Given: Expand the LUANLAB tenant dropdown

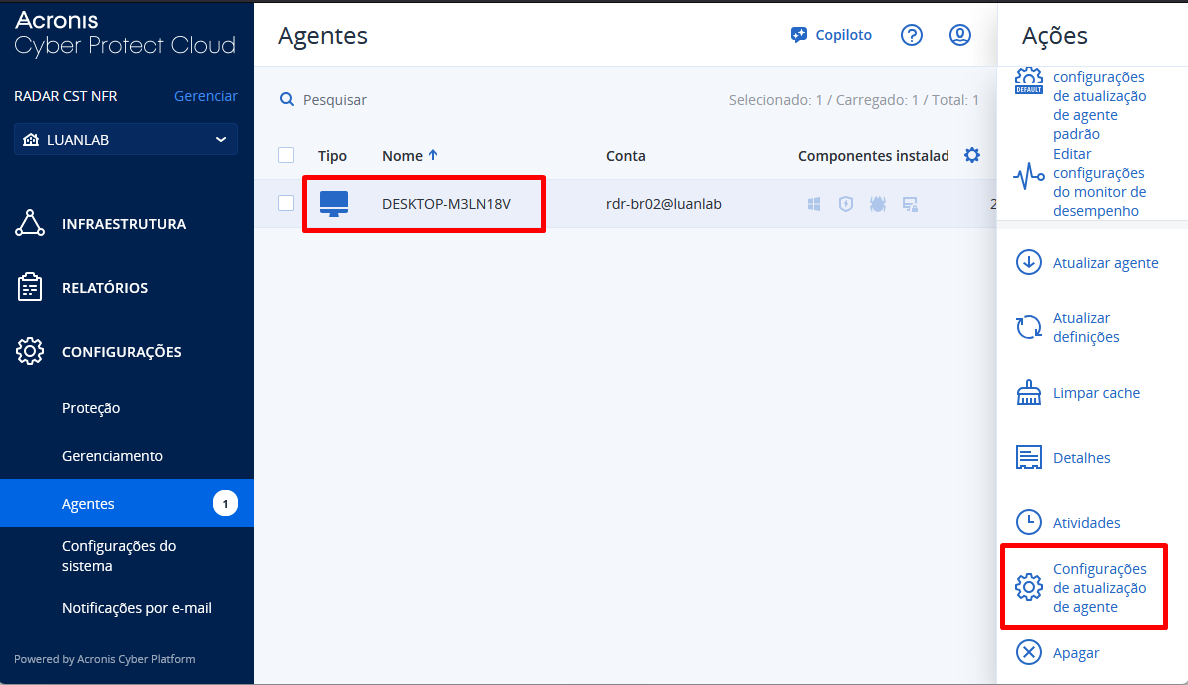Looking at the screenshot, I should pos(126,140).
